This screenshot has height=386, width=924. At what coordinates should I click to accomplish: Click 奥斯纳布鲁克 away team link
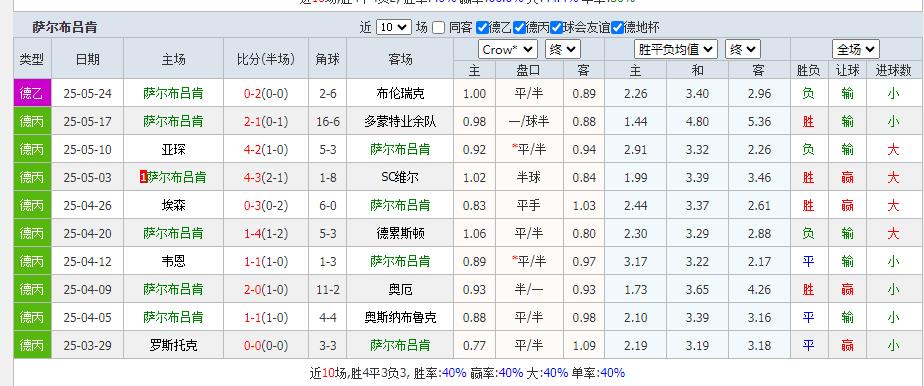click(400, 317)
